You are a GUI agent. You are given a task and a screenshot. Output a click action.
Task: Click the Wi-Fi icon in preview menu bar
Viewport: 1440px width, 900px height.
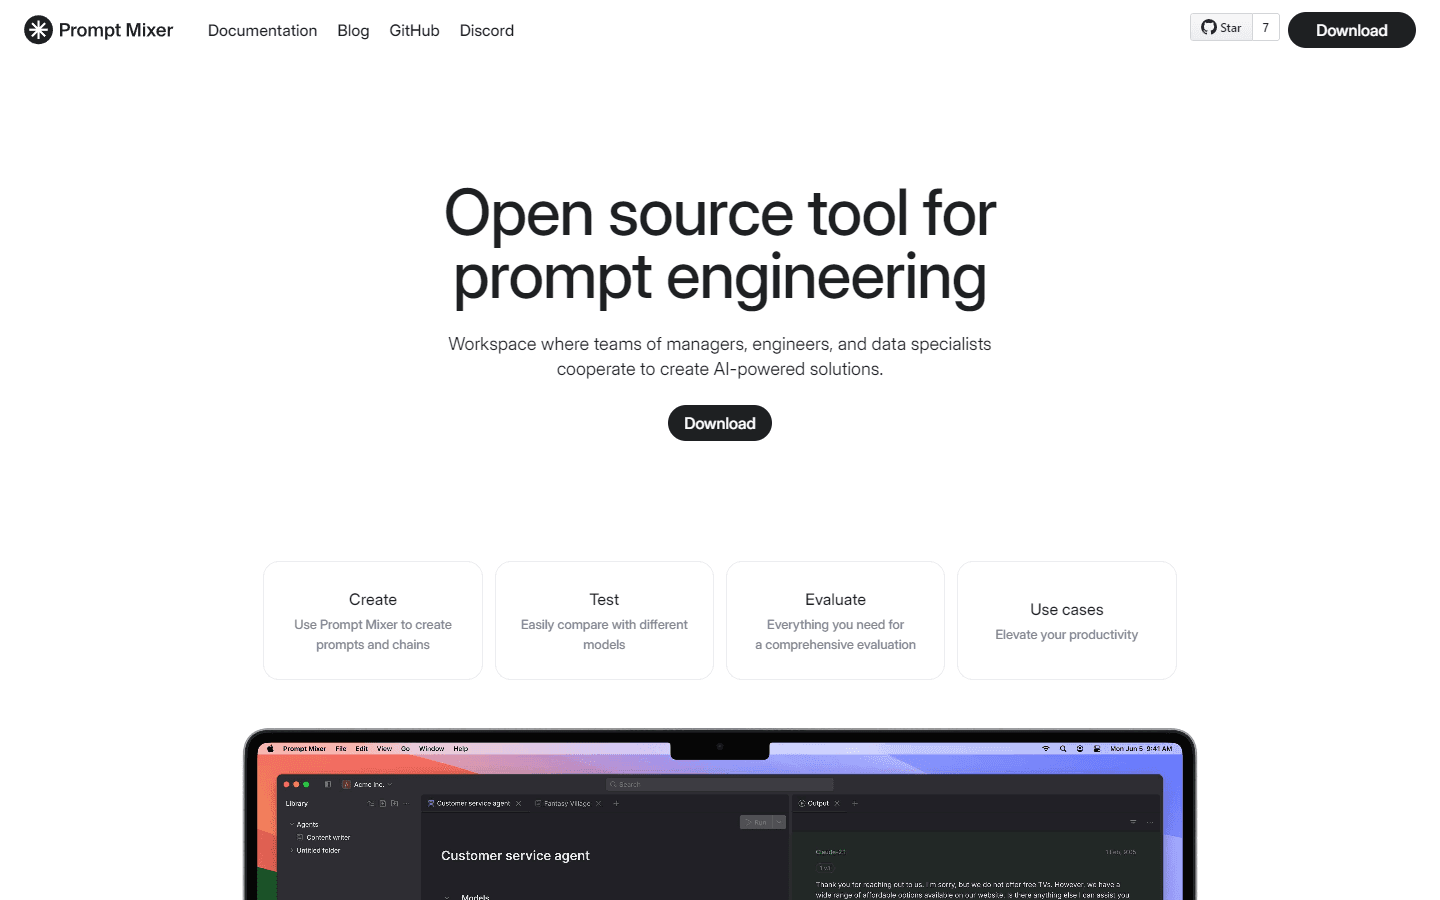click(x=1046, y=748)
